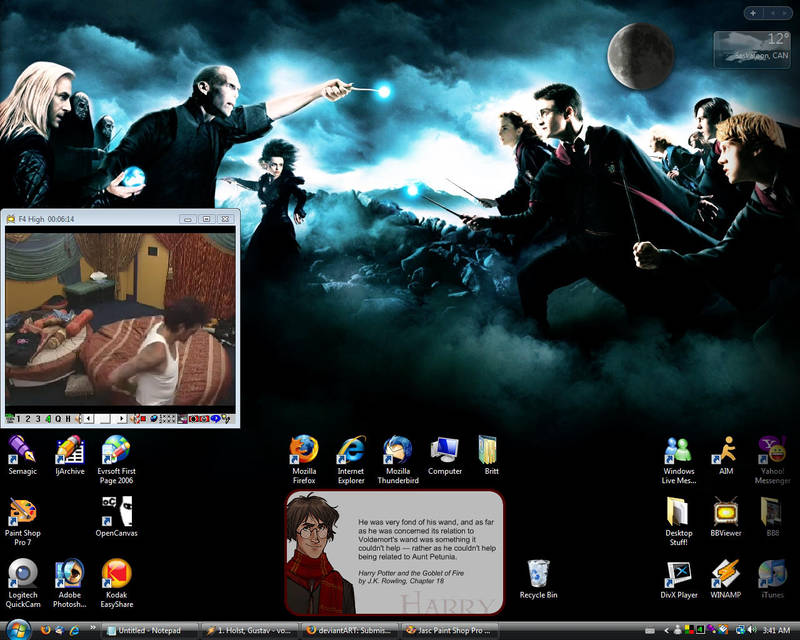Open the WINAMP desktop shortcut
800x640 pixels.
click(x=726, y=580)
